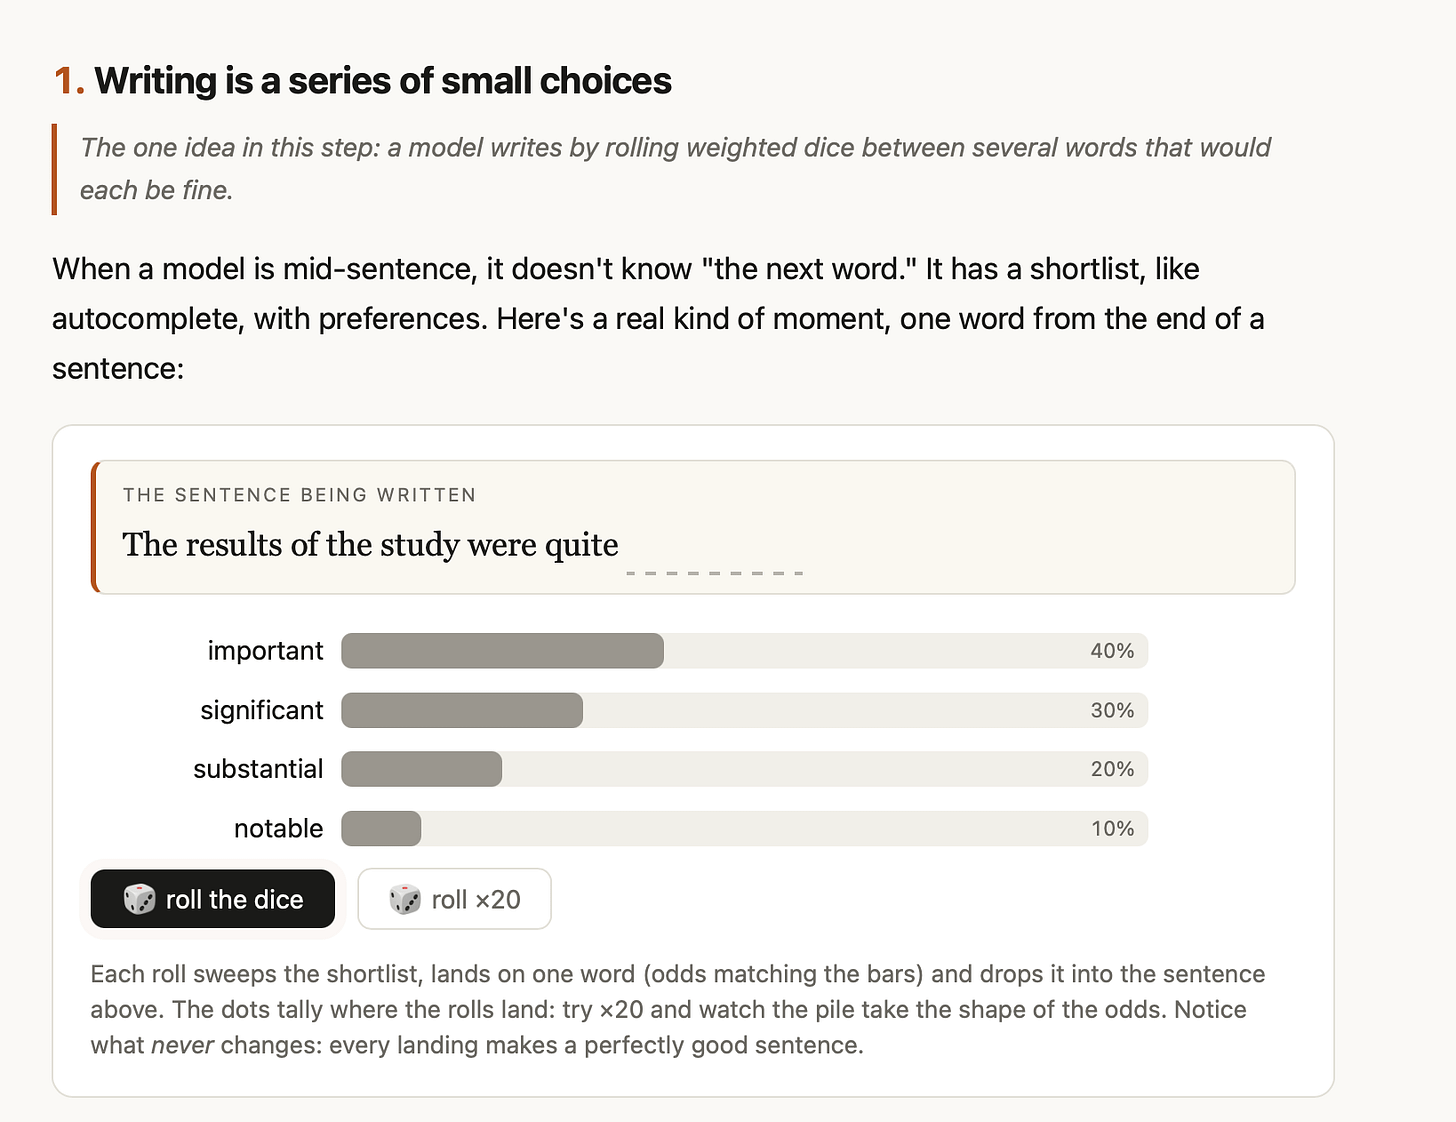This screenshot has width=1456, height=1122.
Task: Click the 'significant' probability bar
Action: tap(744, 710)
